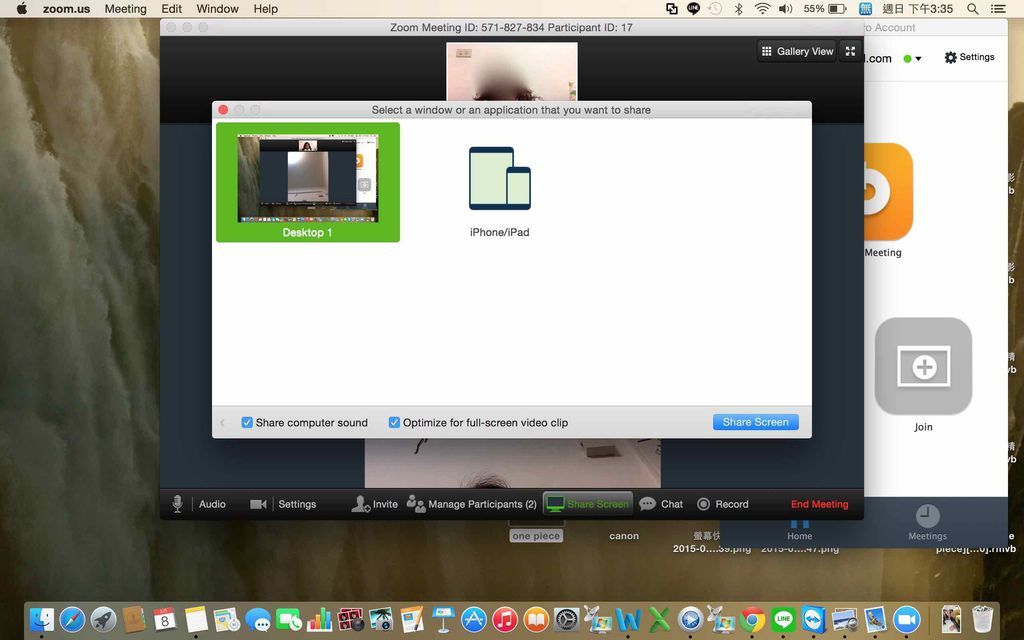Open the Window menu
Screen dimensions: 1024x640
217,8
